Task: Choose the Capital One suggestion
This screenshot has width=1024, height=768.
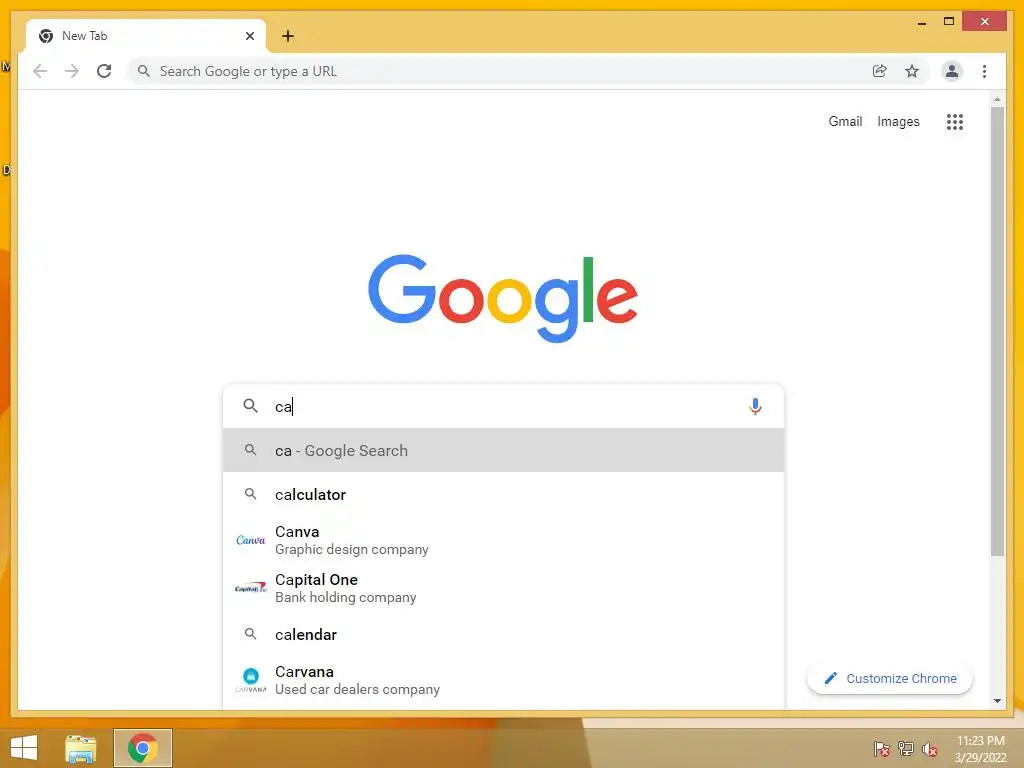Action: point(504,588)
